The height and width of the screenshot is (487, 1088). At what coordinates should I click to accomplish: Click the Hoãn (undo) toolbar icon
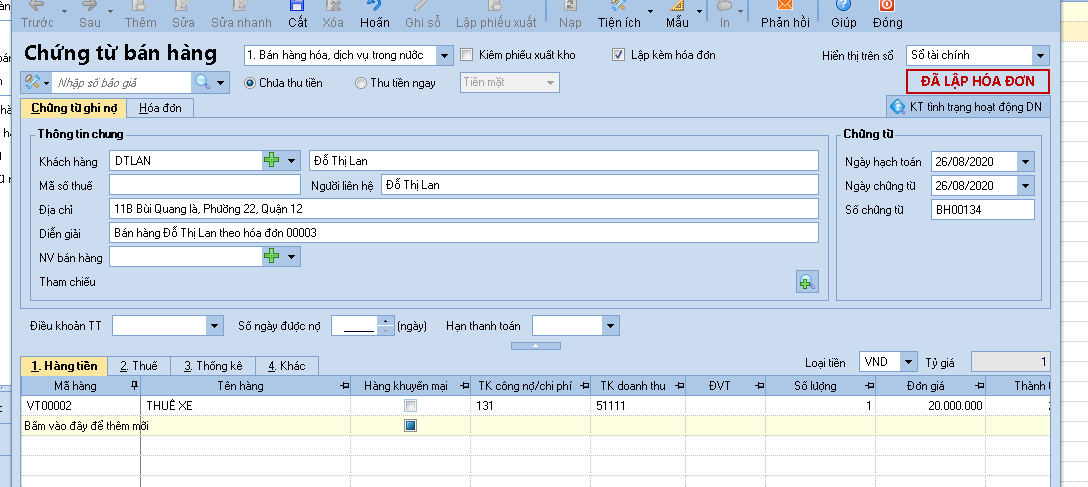[x=375, y=14]
